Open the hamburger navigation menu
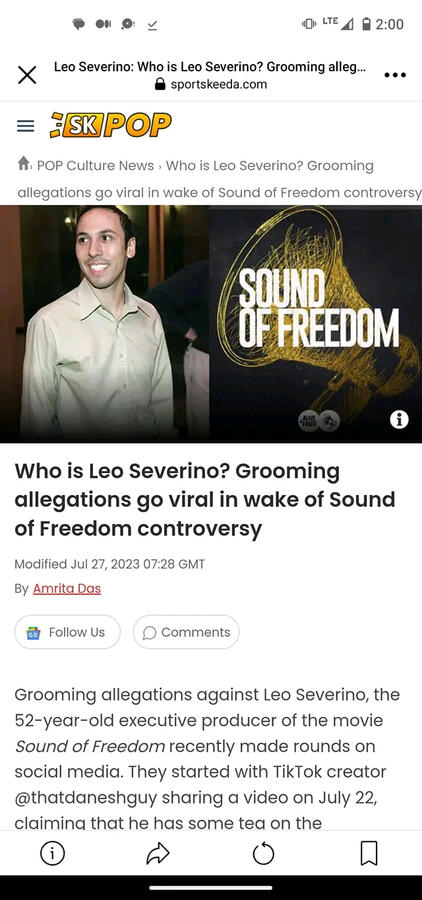 point(25,126)
